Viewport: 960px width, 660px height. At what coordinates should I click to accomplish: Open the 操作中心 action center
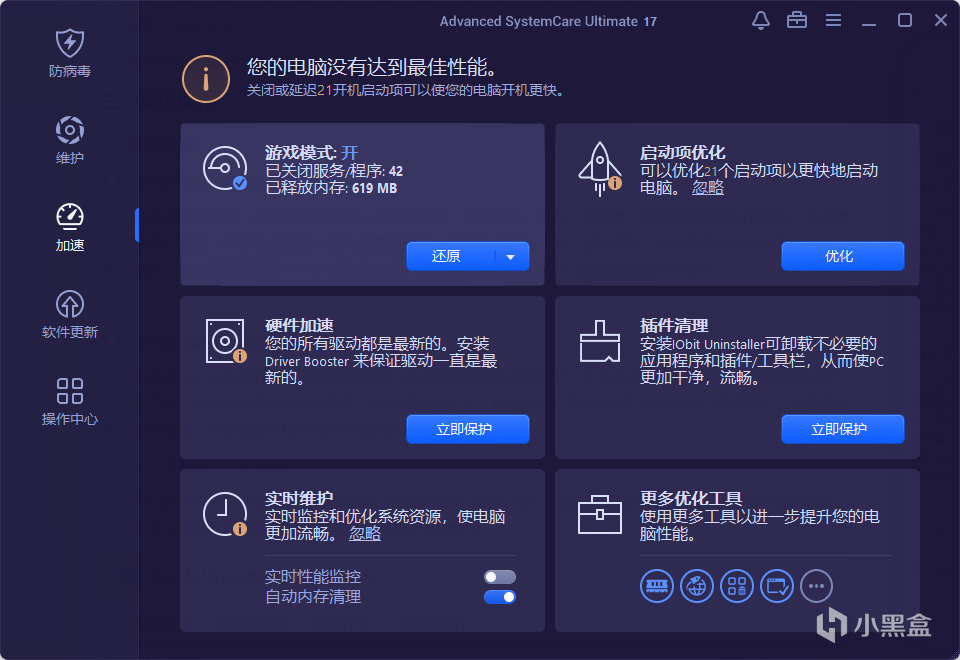pos(70,402)
